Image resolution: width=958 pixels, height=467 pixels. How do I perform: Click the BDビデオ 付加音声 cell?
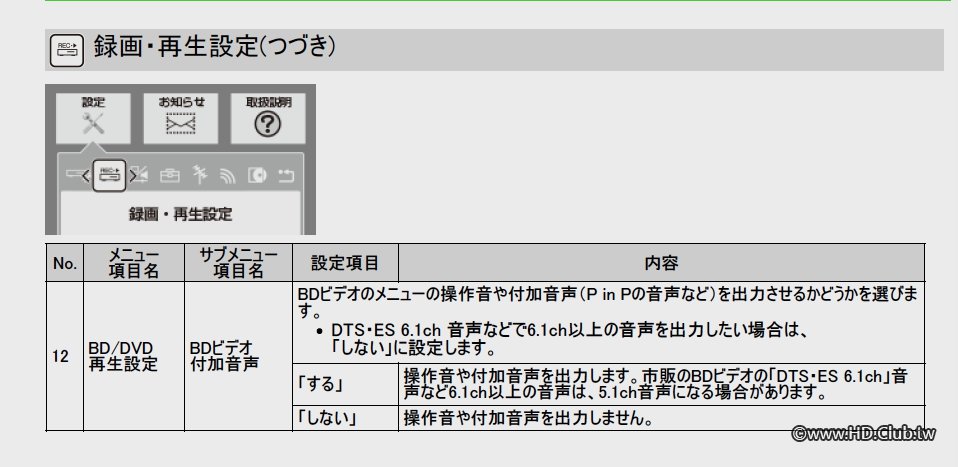click(238, 356)
